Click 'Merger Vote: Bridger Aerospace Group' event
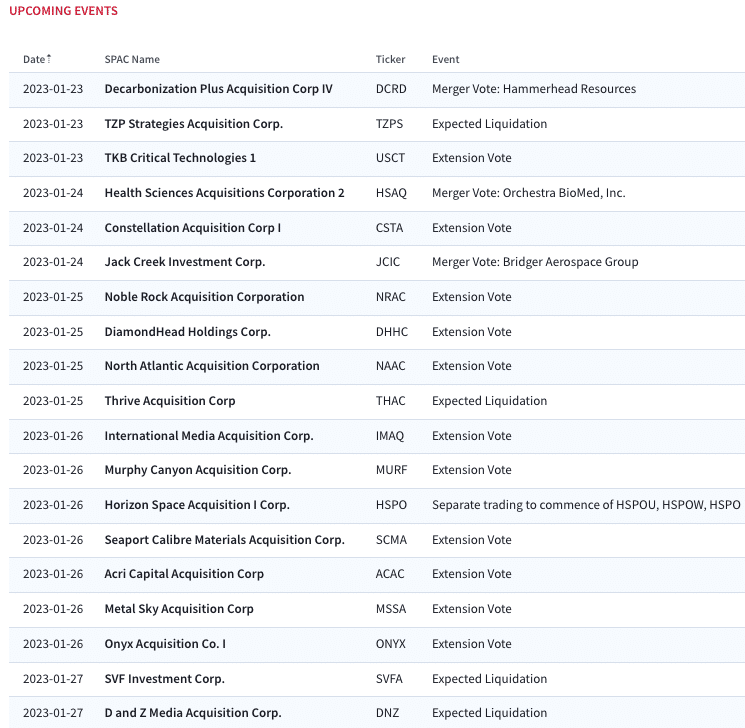 (x=535, y=262)
